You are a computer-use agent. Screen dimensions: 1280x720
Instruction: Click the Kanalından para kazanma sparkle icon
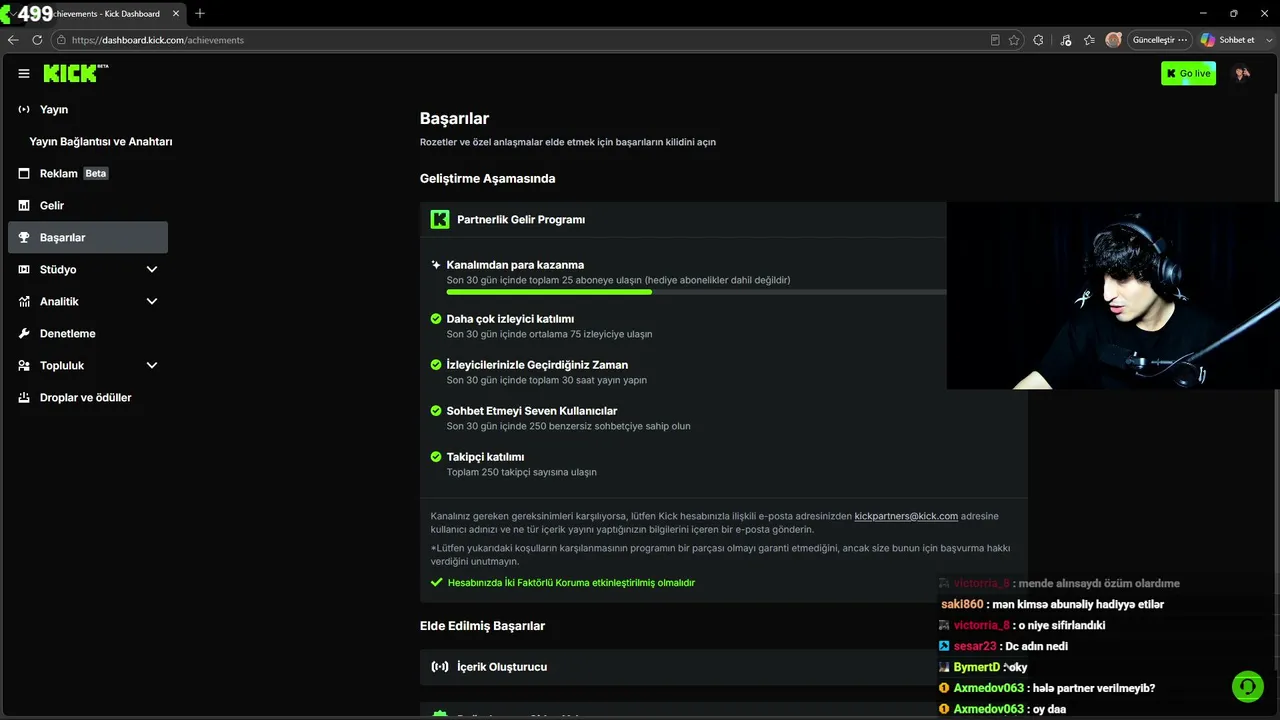click(x=436, y=265)
